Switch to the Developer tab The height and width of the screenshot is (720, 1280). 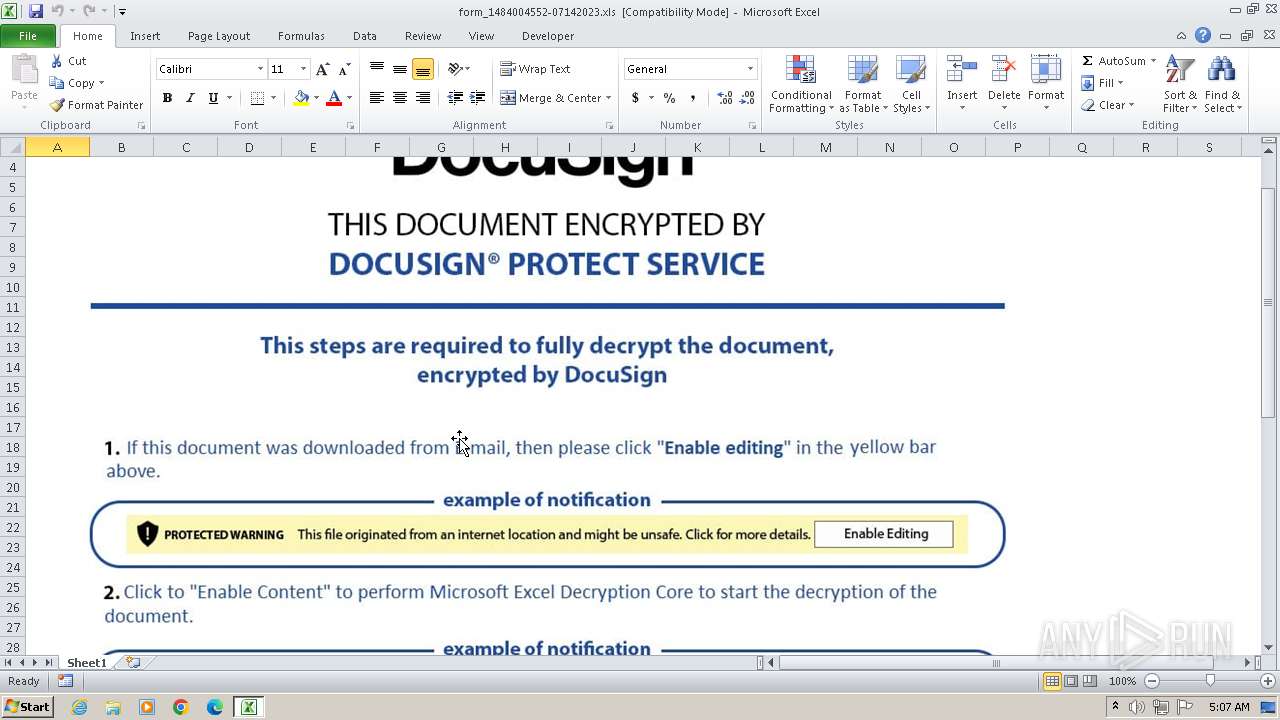pos(548,36)
